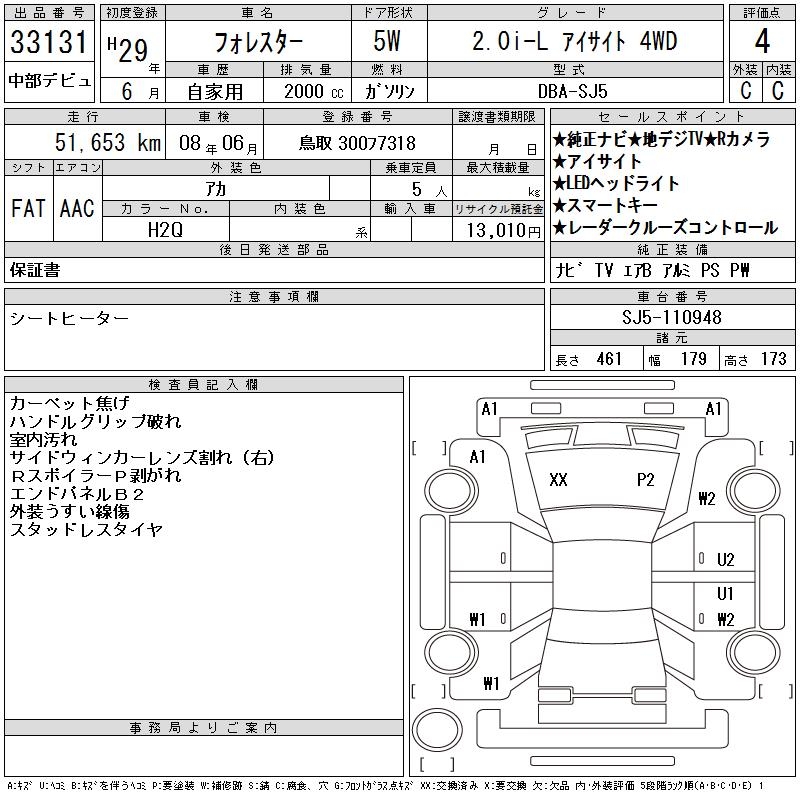Click length value 461
This screenshot has width=800, height=800.
609,359
